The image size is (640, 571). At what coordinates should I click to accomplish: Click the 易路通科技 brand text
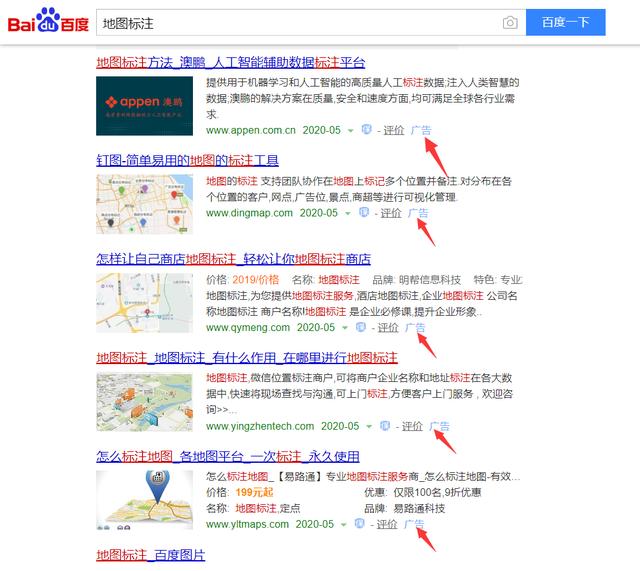tap(419, 509)
